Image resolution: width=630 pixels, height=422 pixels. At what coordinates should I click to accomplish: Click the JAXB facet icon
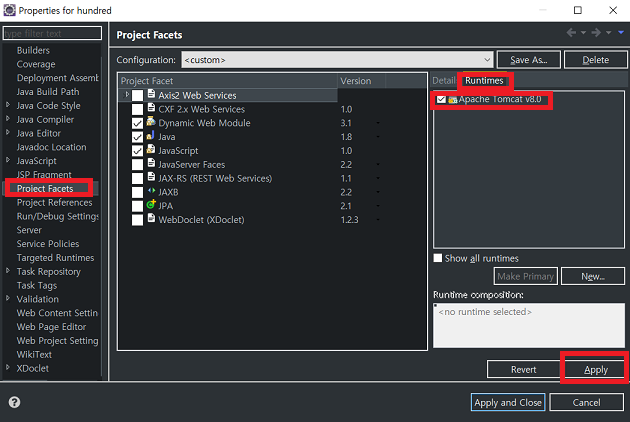(x=151, y=191)
